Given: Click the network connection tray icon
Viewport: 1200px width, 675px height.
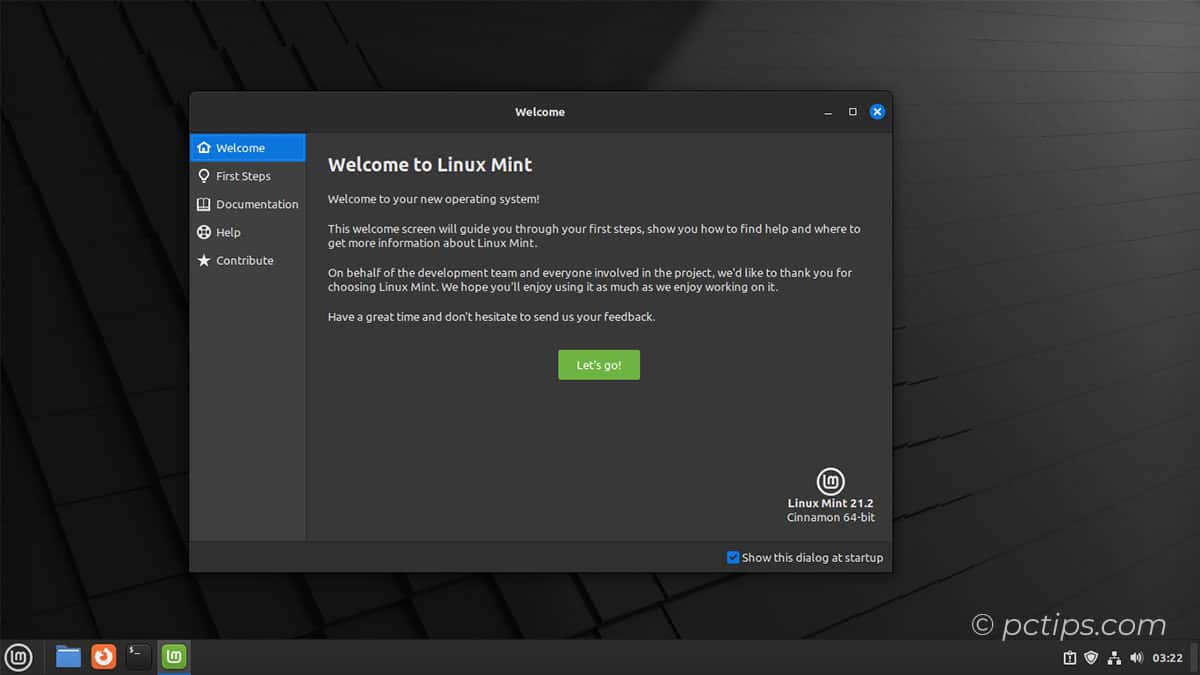Looking at the screenshot, I should pyautogui.click(x=1114, y=658).
